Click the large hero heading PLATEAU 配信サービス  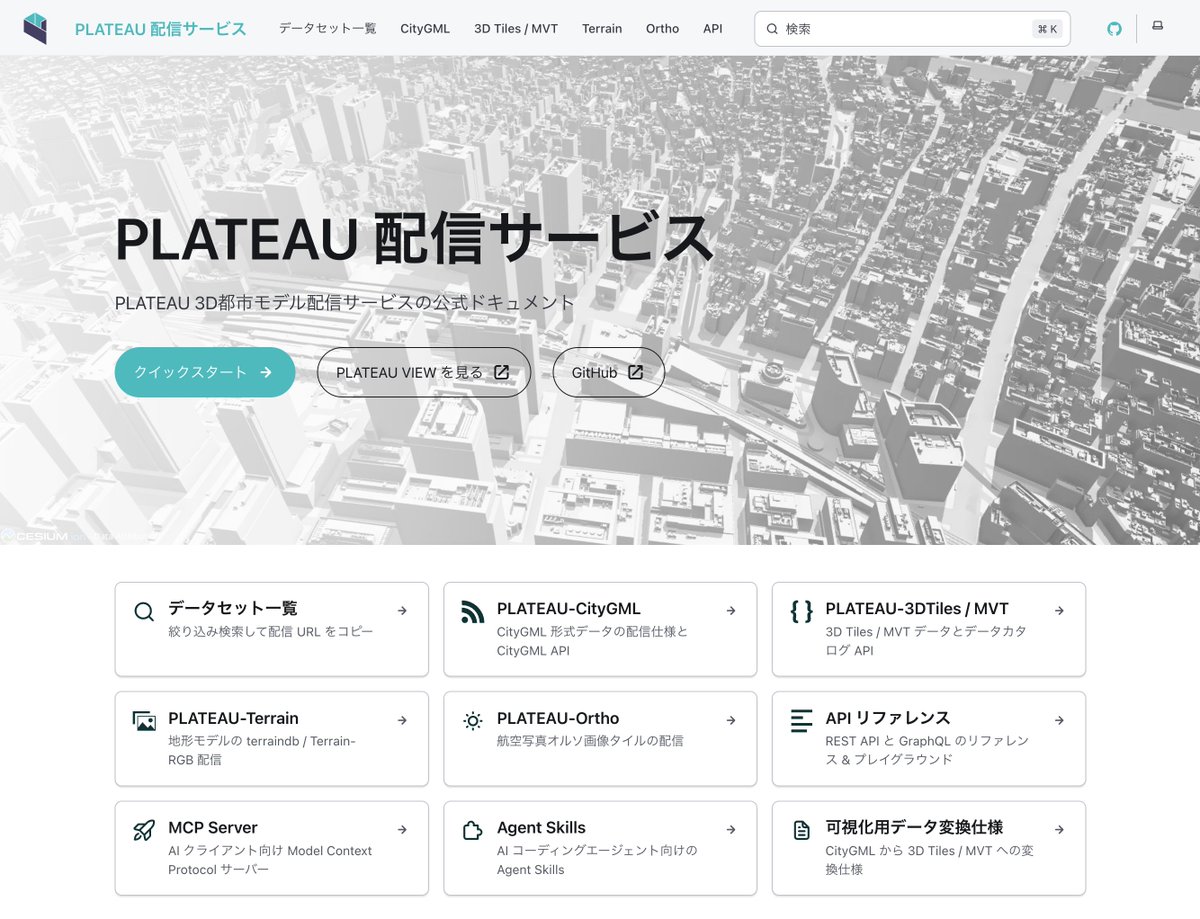pos(415,239)
